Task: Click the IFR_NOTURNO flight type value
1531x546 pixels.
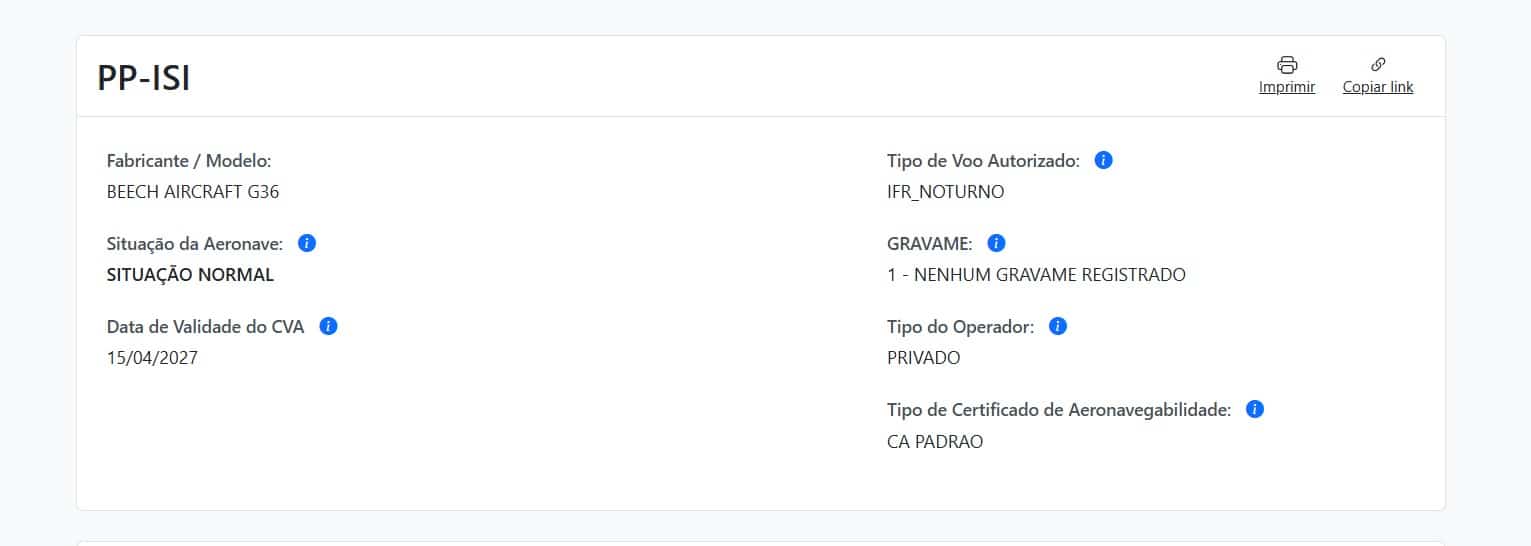Action: (945, 192)
